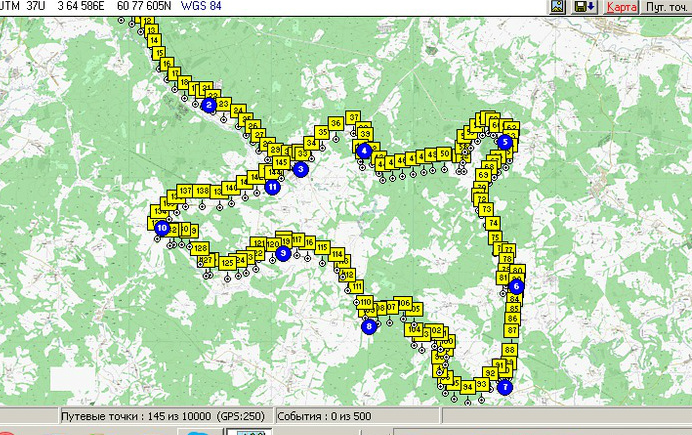Click yellow waypoint flag 125
Image resolution: width=692 pixels, height=435 pixels.
coord(227,263)
